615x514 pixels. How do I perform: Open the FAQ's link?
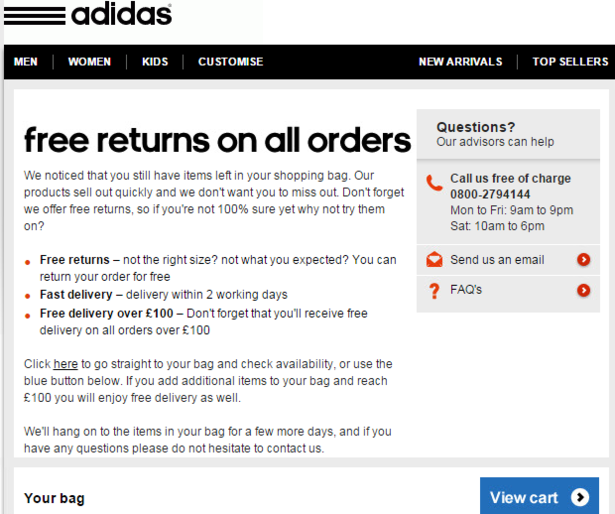[x=466, y=290]
